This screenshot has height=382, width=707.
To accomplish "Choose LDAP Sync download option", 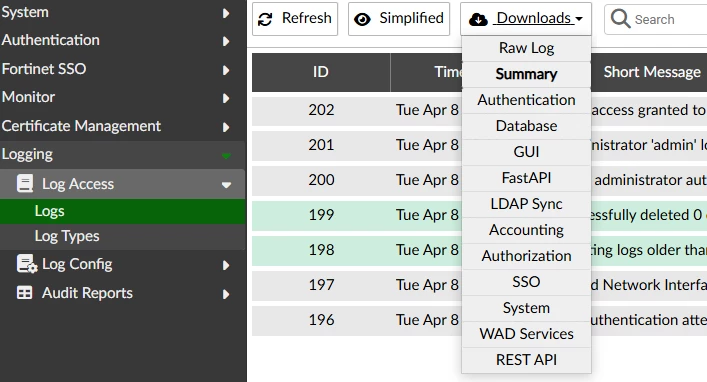I will click(526, 204).
